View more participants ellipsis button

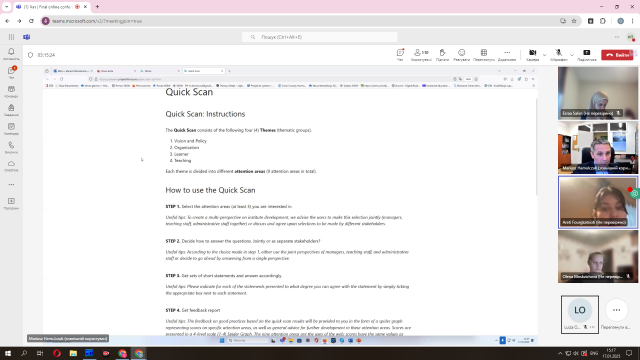(x=616, y=310)
